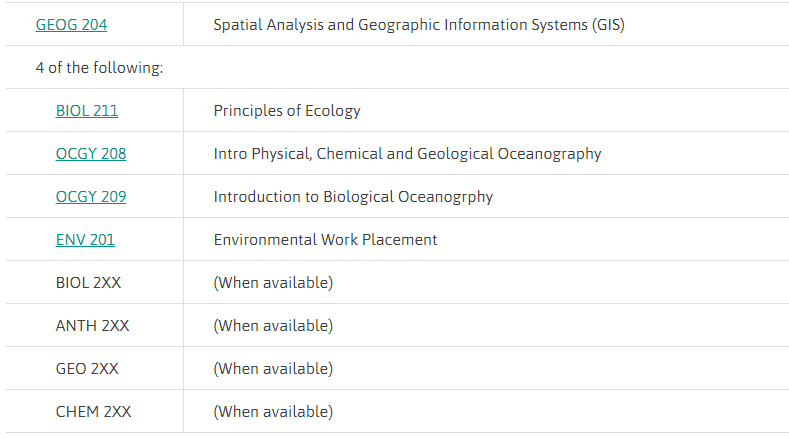Open the OCGY 208 course link
The width and height of the screenshot is (789, 438).
click(x=91, y=154)
